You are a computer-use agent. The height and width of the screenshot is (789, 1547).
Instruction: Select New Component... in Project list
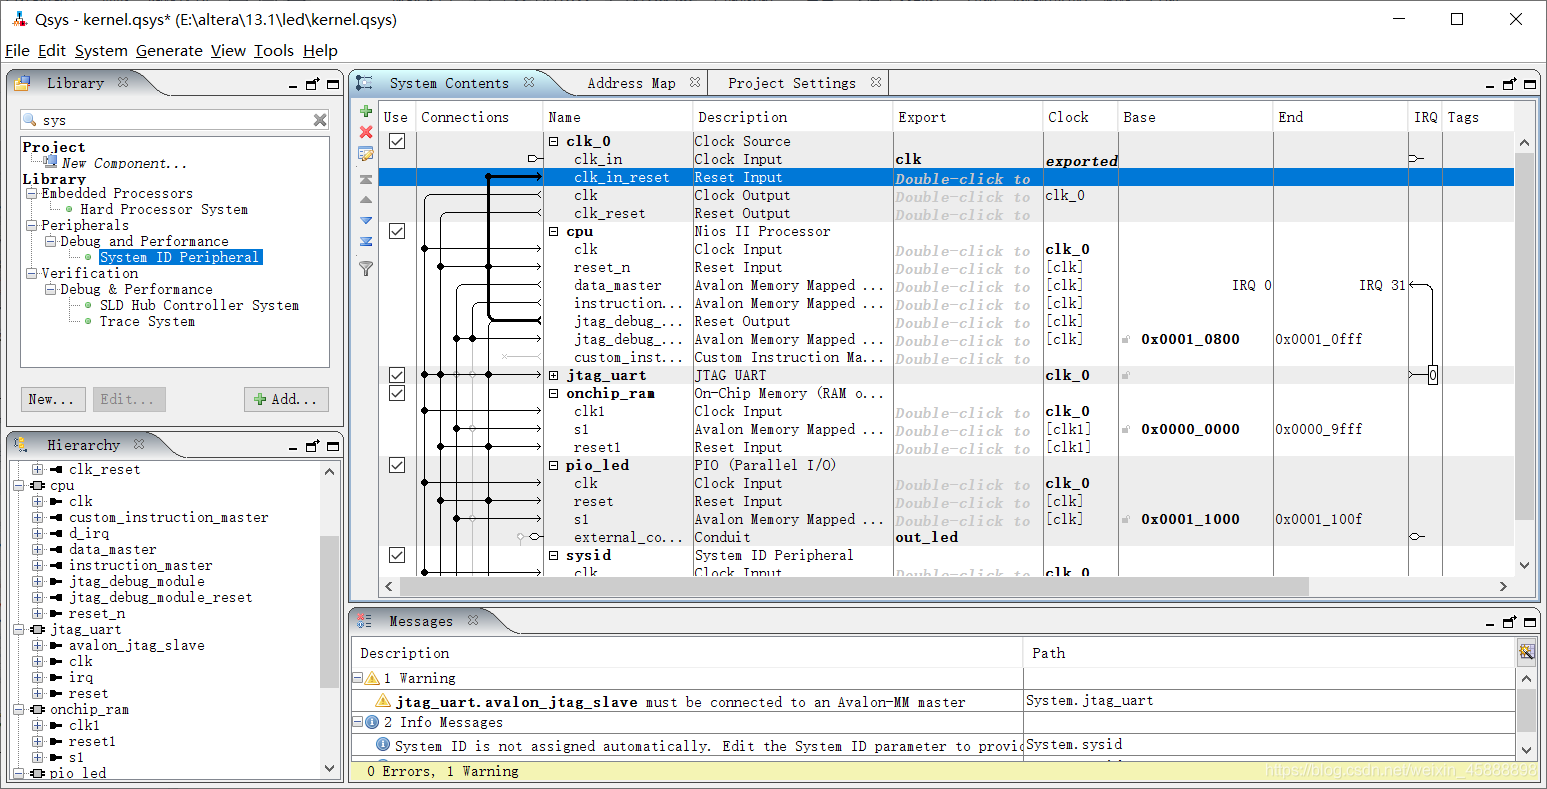coord(124,163)
